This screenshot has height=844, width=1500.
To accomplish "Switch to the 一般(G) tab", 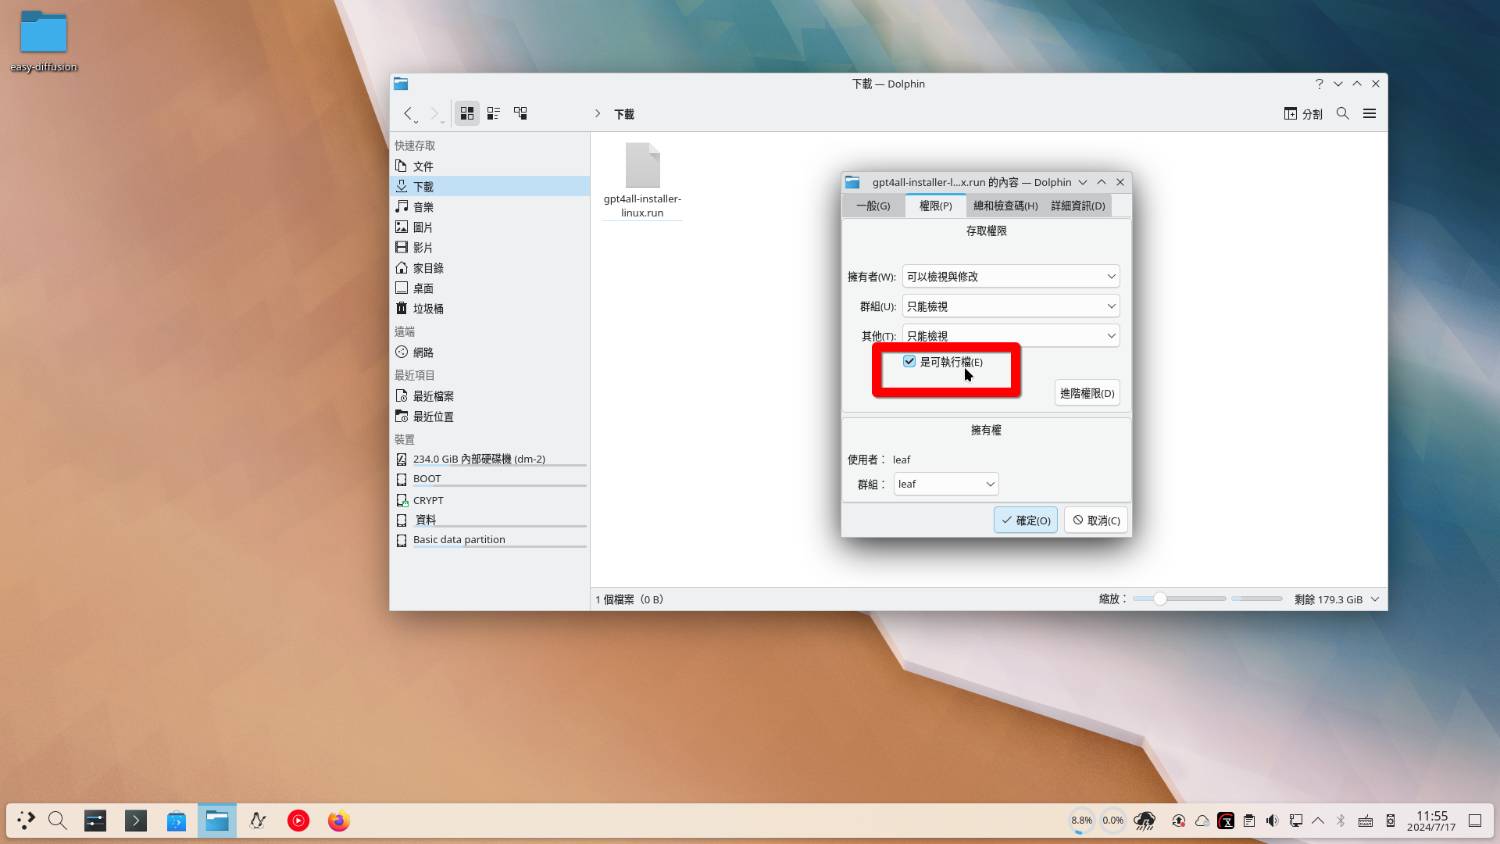I will (873, 205).
